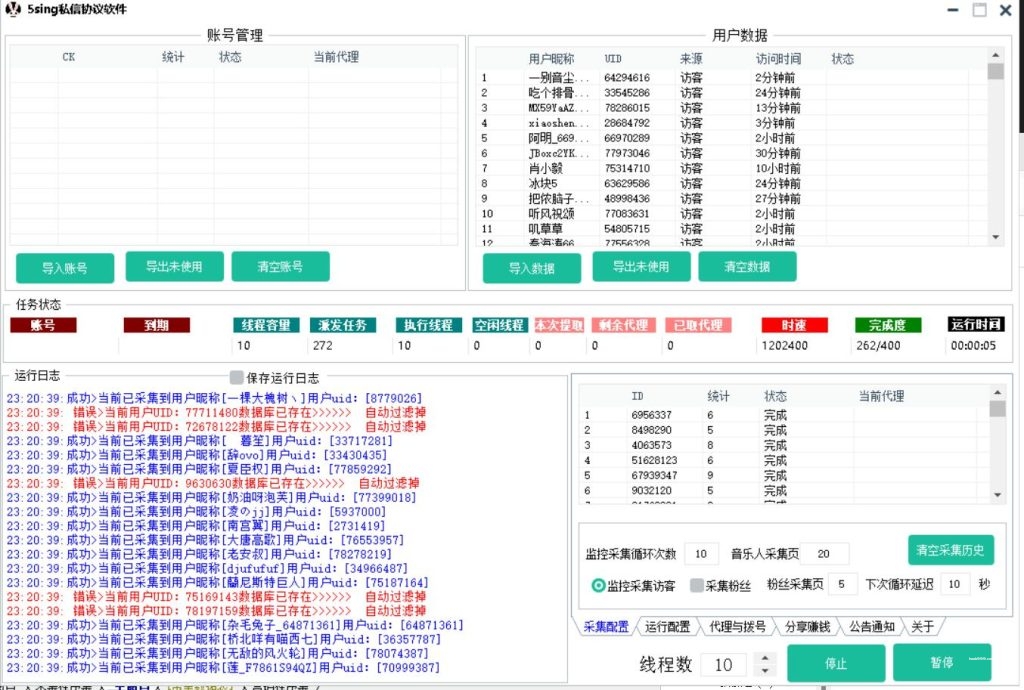Click the 下次循环延迟 input field
The height and width of the screenshot is (690, 1024).
pos(957,586)
